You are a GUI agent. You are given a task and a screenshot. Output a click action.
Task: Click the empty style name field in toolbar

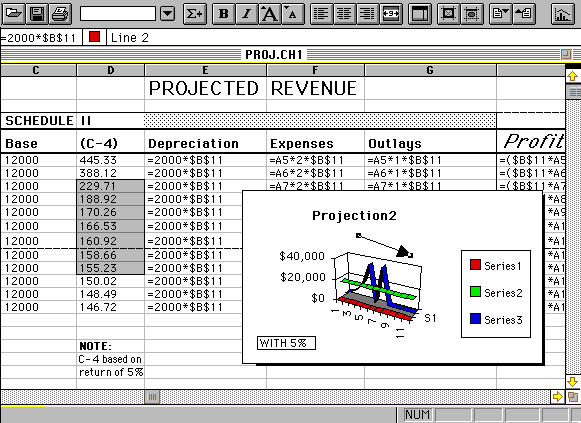[x=118, y=14]
